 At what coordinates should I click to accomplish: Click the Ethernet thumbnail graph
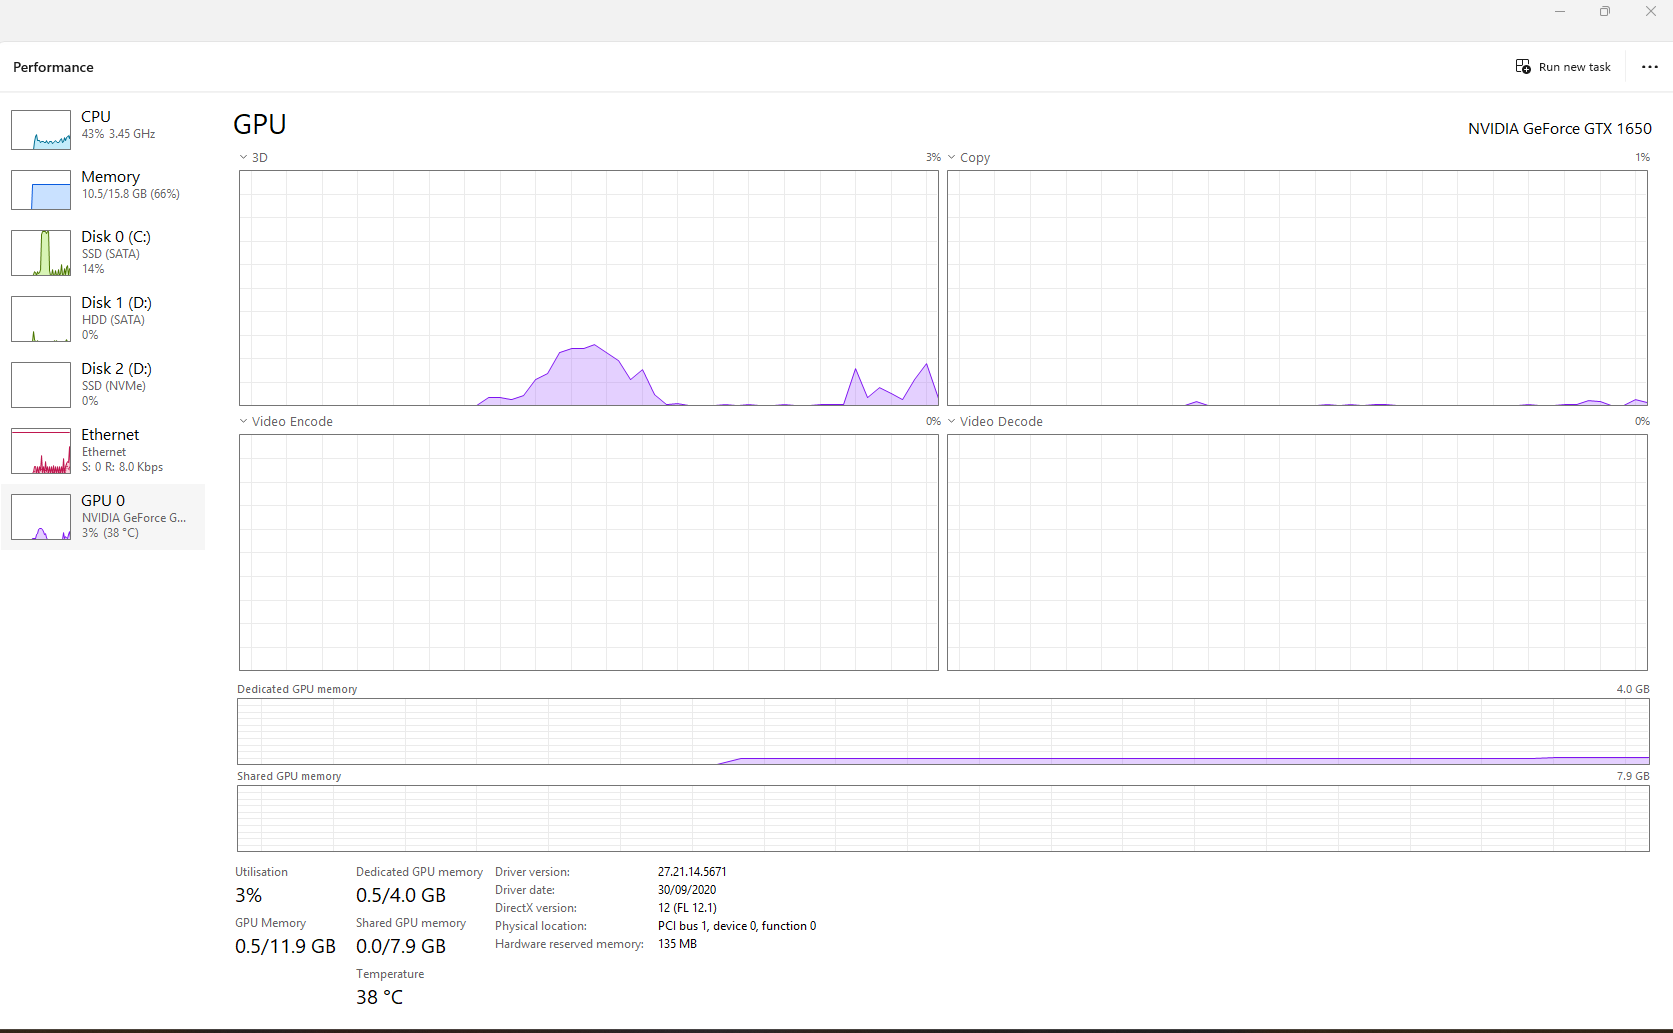tap(41, 451)
